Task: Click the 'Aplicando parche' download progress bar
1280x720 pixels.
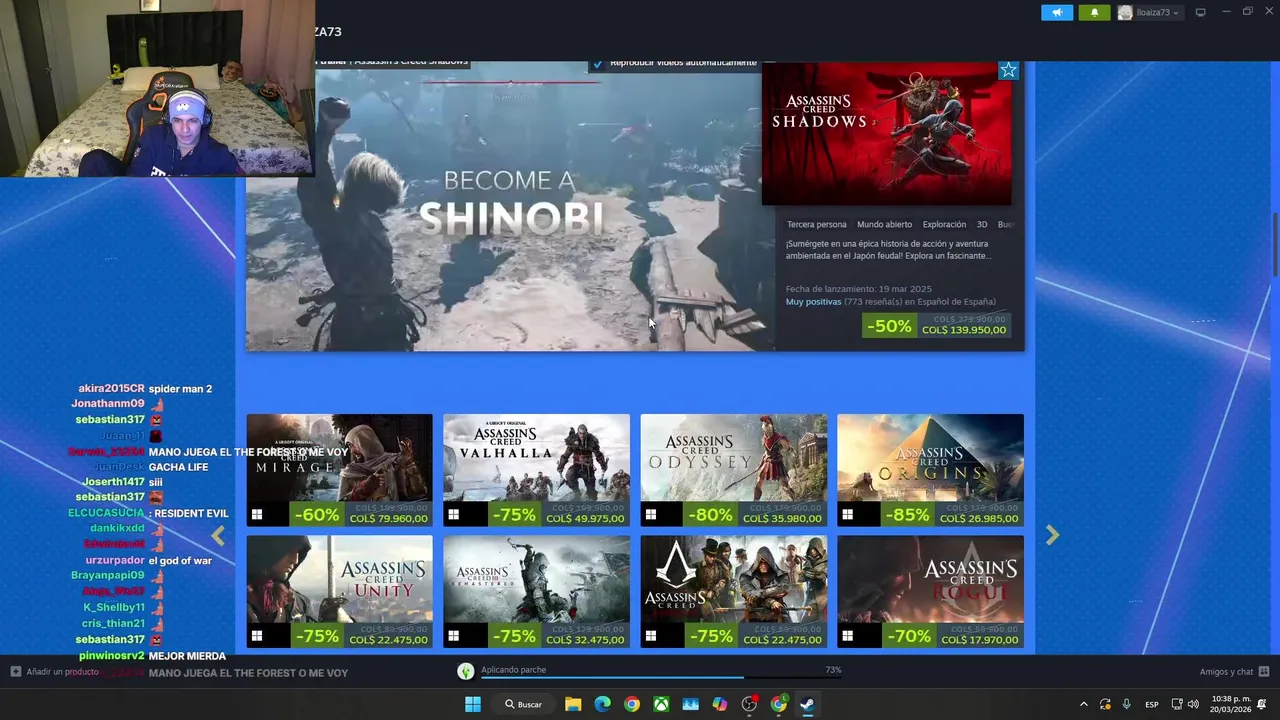Action: 661,677
